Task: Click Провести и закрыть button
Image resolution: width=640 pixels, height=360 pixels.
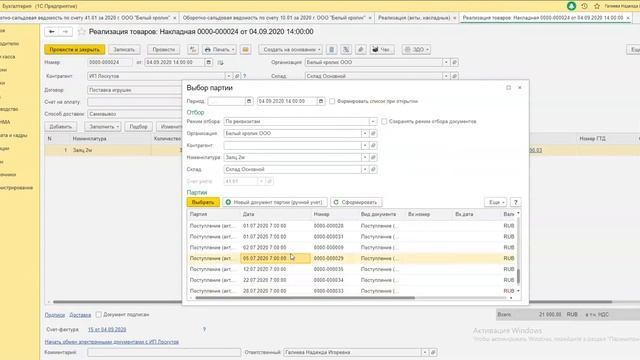Action: [x=75, y=49]
